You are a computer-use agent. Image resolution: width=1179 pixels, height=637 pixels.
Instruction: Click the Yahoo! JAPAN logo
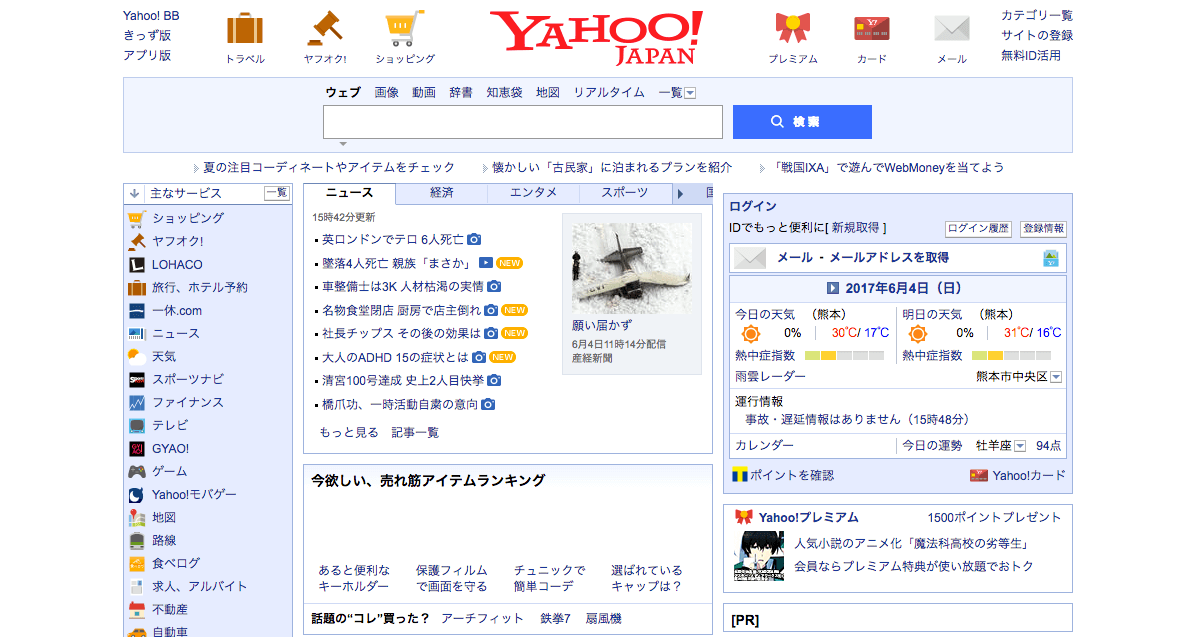[x=596, y=38]
